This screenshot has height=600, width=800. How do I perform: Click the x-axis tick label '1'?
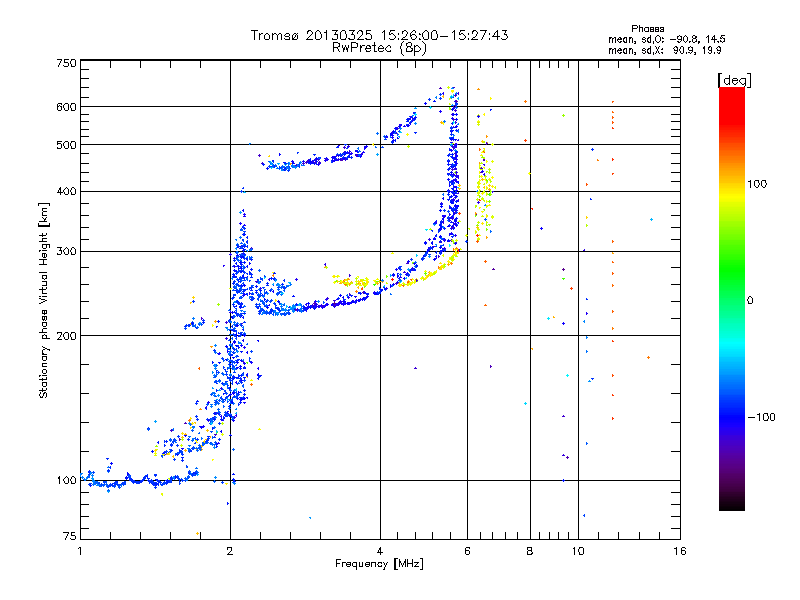tap(80, 551)
